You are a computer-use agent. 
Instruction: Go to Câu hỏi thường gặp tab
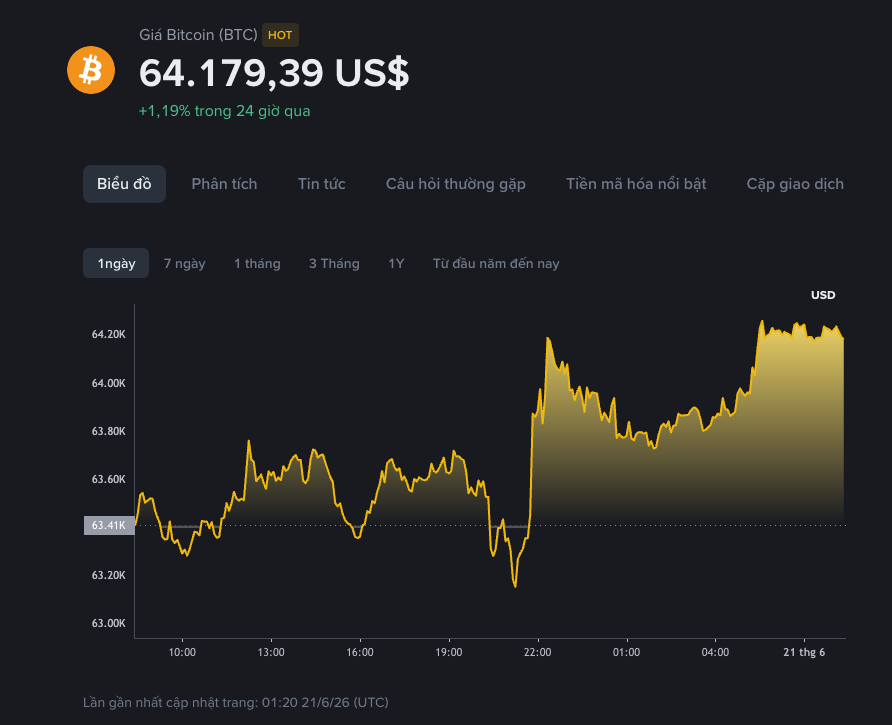(456, 184)
